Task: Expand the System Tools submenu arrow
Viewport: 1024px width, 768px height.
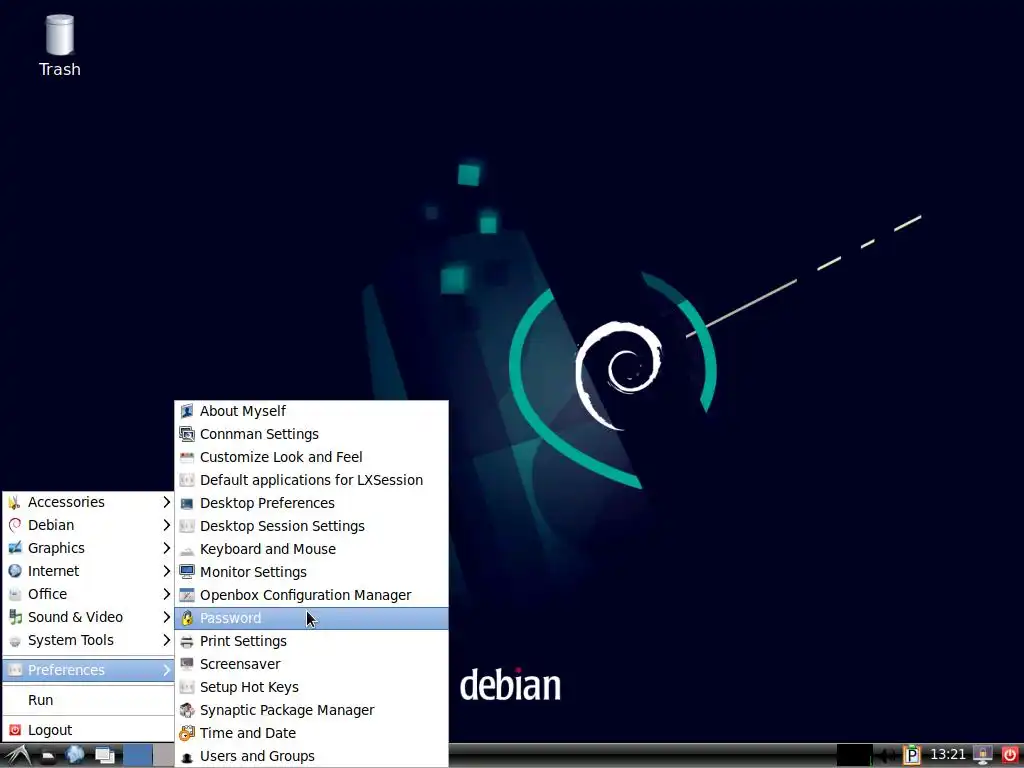Action: pos(166,640)
